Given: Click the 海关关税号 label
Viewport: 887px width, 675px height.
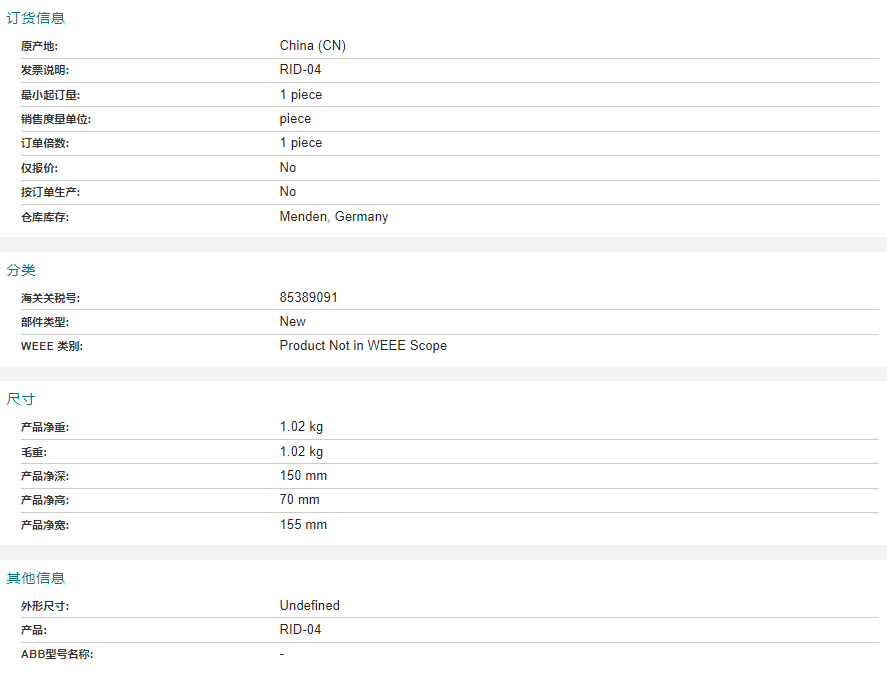Looking at the screenshot, I should point(50,298).
